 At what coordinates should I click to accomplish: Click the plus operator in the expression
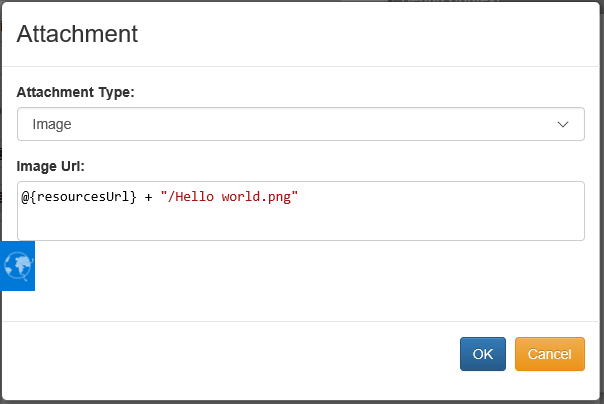[148, 198]
